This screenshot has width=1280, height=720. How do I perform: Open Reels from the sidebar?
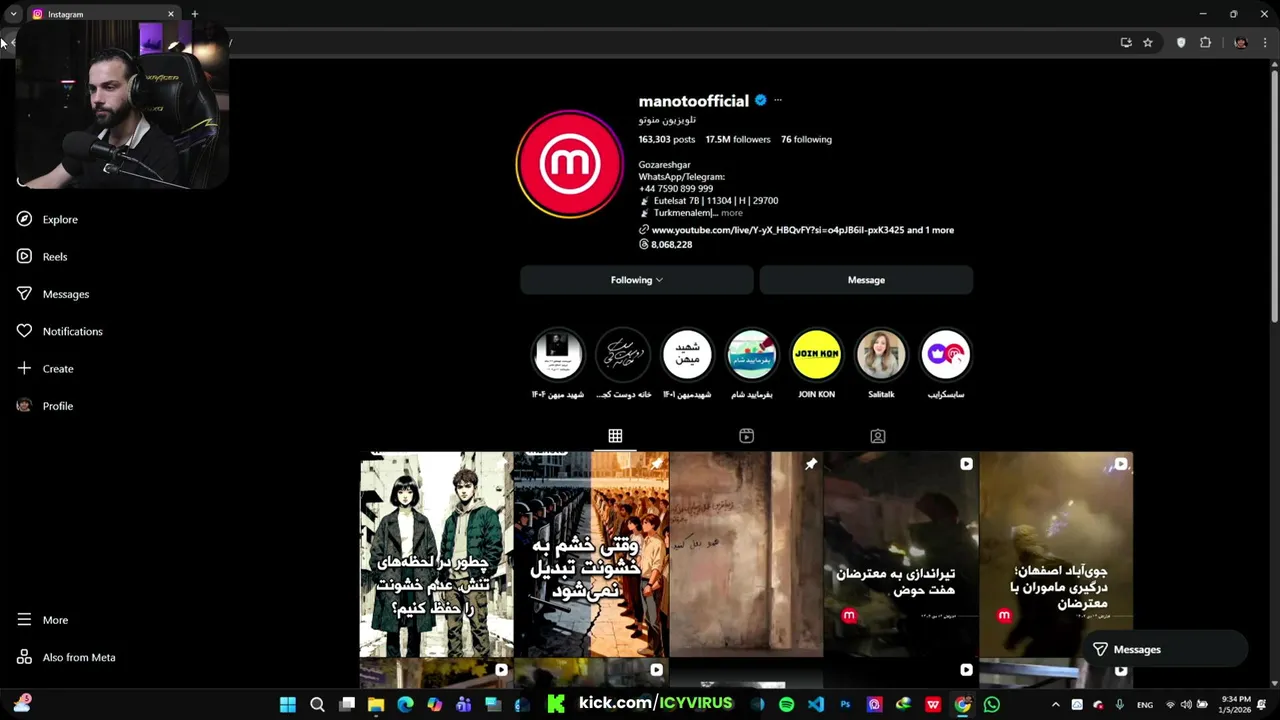click(x=42, y=256)
